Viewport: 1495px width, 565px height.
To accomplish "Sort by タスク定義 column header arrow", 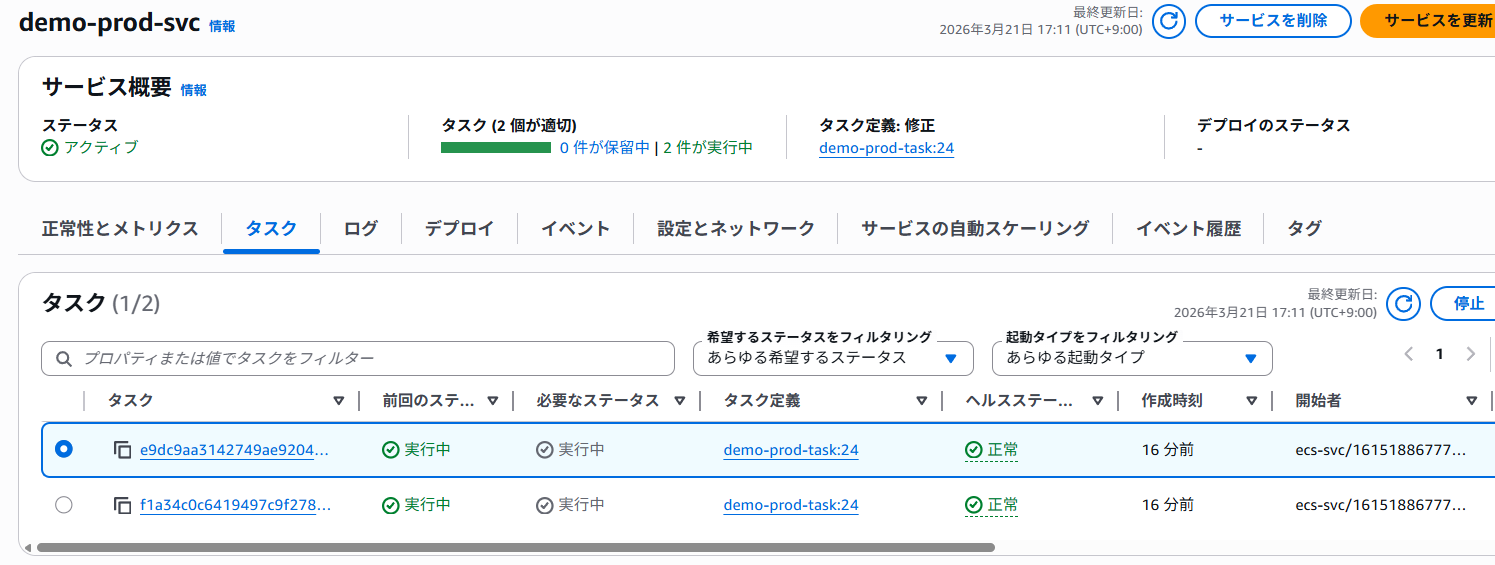I will (x=921, y=401).
